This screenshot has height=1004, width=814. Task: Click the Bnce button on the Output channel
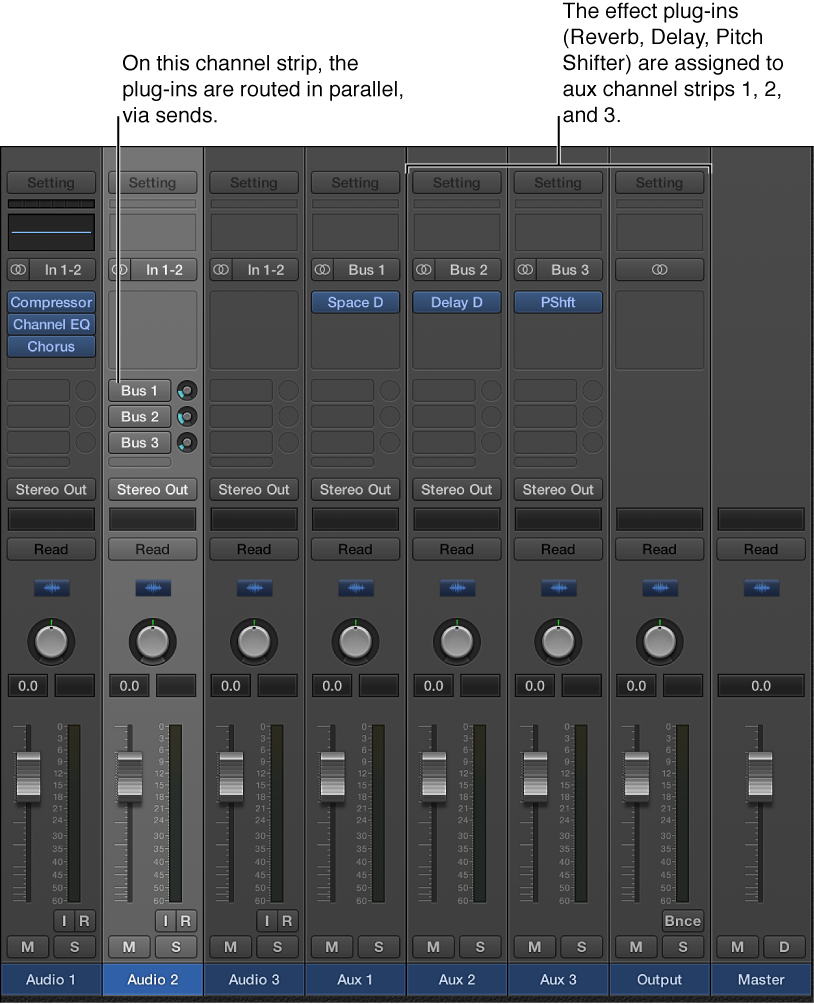pyautogui.click(x=682, y=921)
